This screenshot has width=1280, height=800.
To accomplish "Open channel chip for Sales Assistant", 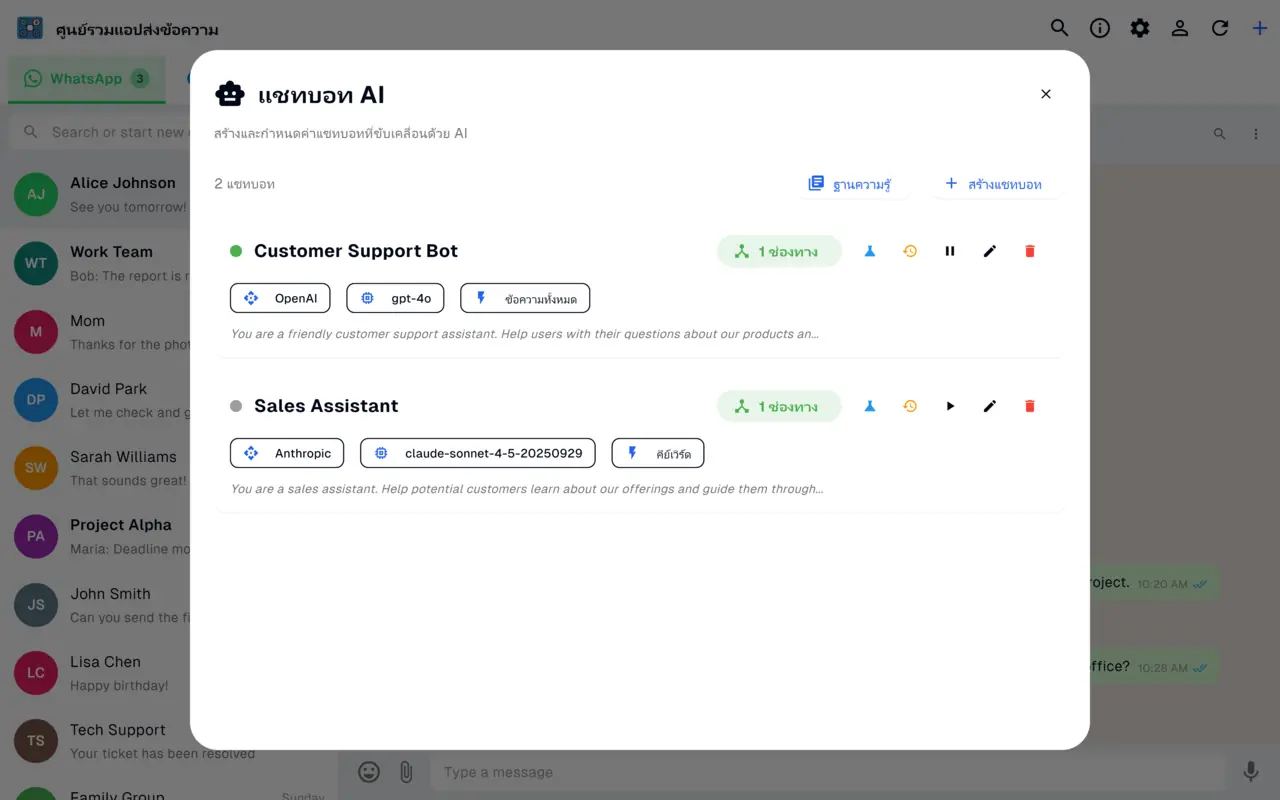I will 779,406.
